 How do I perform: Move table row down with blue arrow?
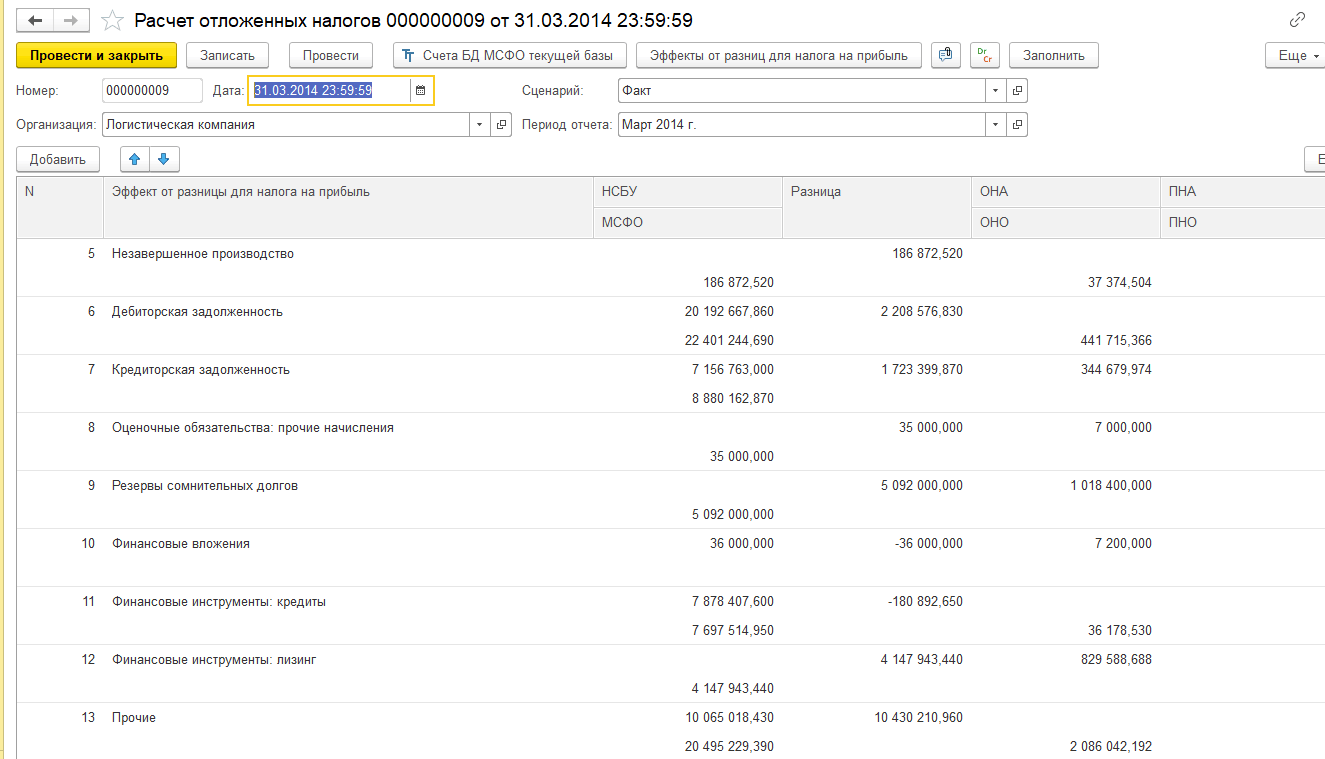(164, 159)
